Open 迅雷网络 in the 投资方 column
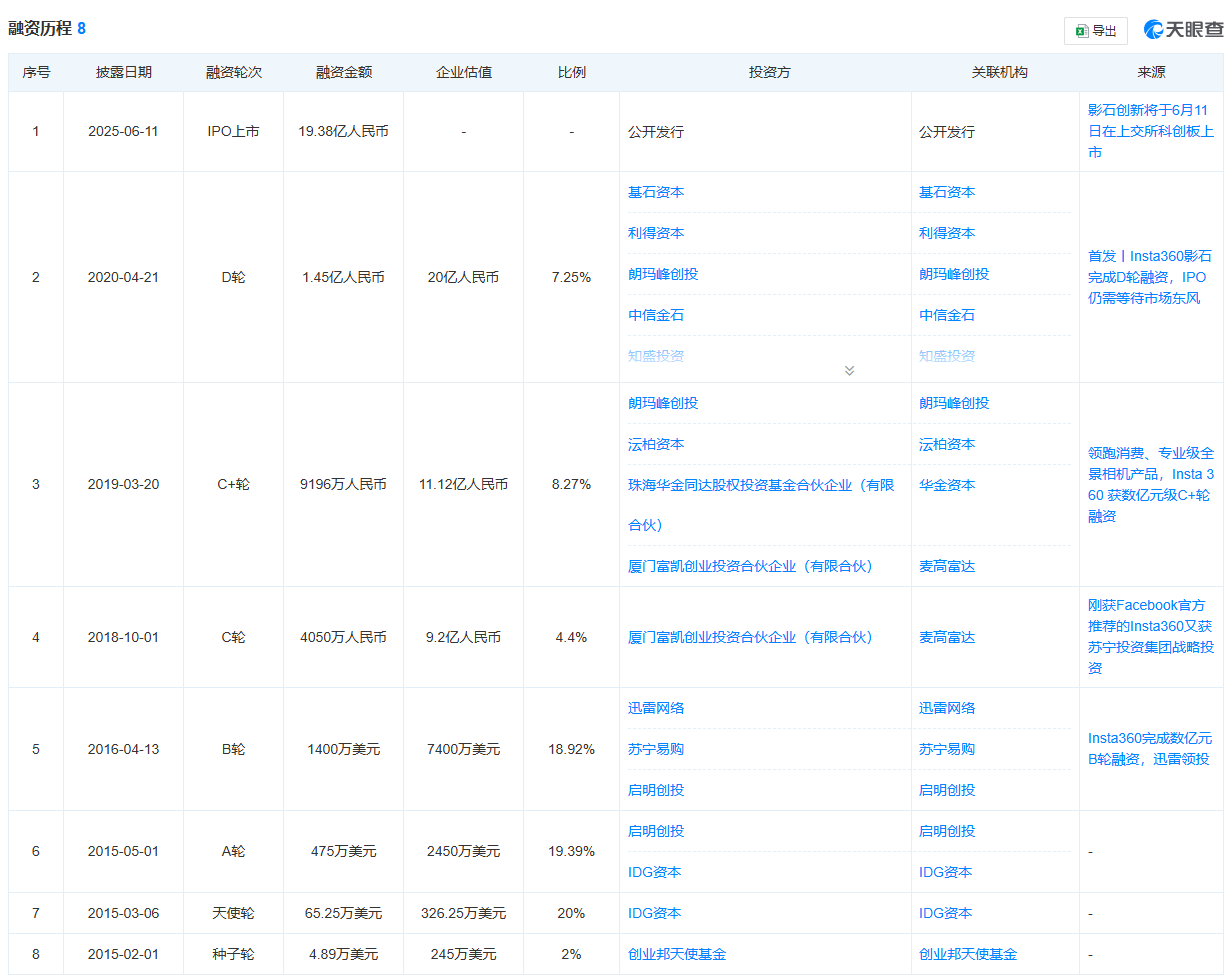1232x978 pixels. coord(656,708)
